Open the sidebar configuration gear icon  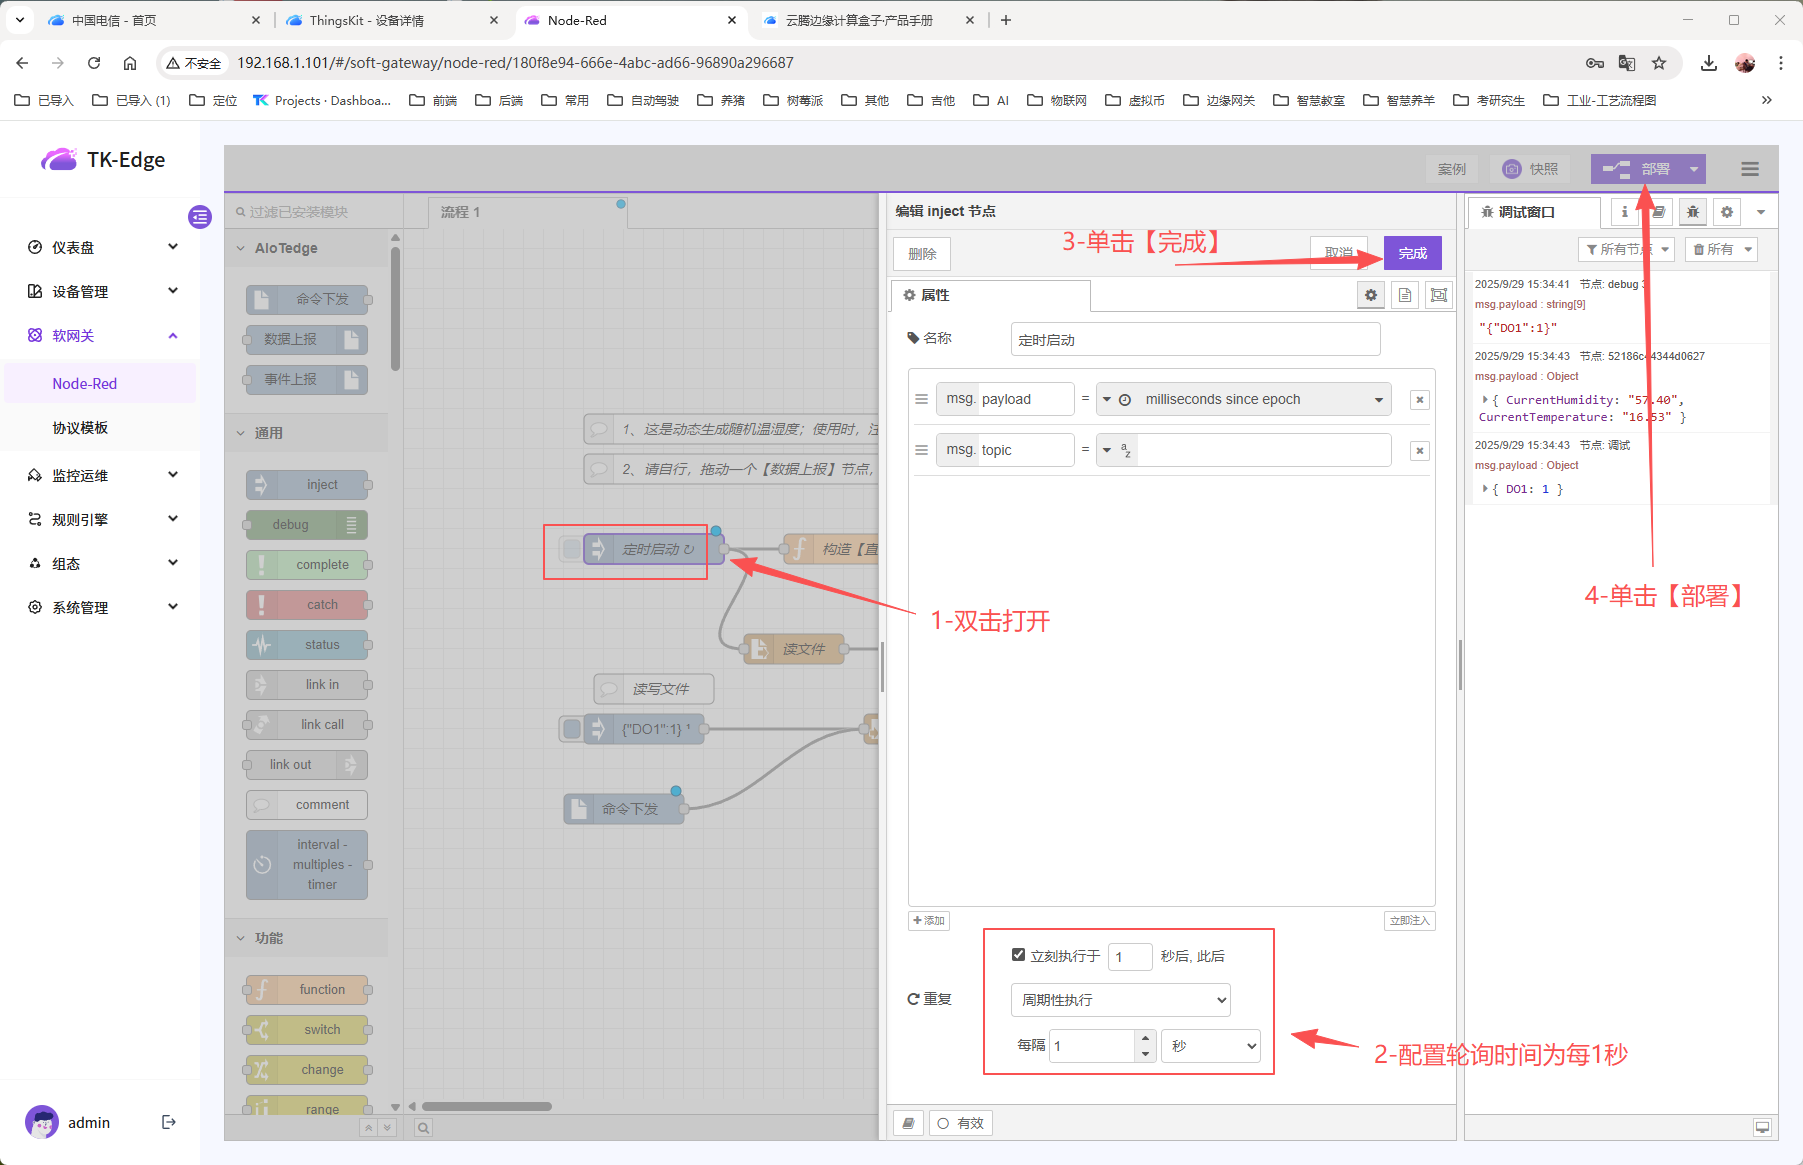click(1727, 212)
